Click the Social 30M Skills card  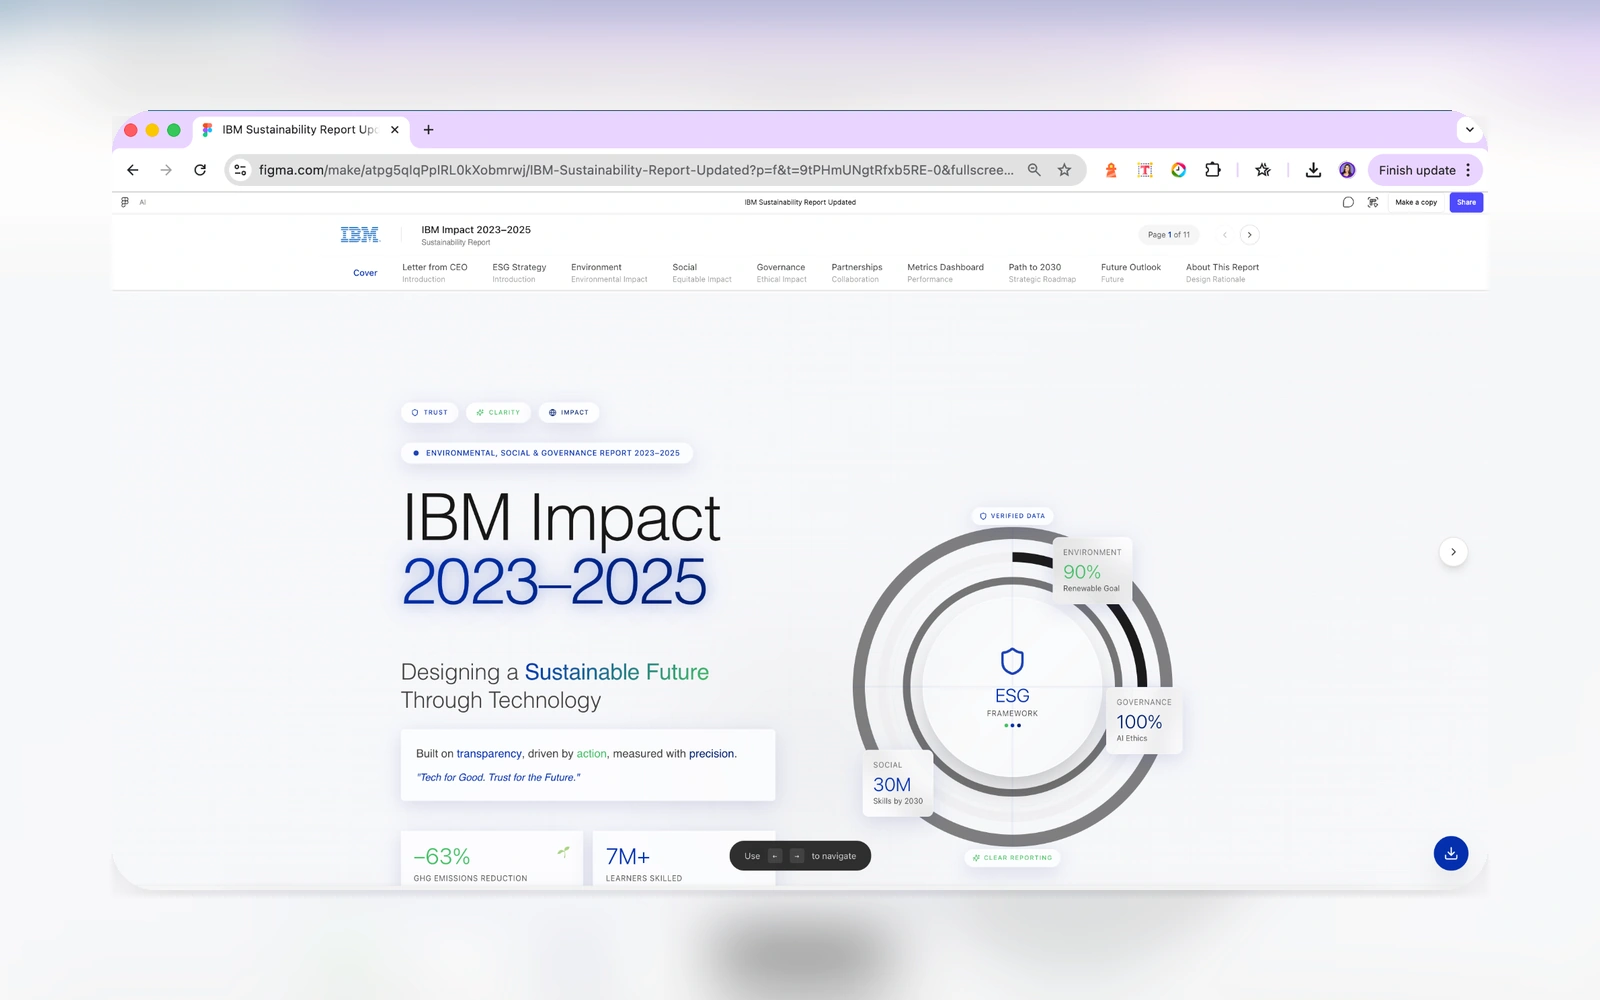point(897,783)
